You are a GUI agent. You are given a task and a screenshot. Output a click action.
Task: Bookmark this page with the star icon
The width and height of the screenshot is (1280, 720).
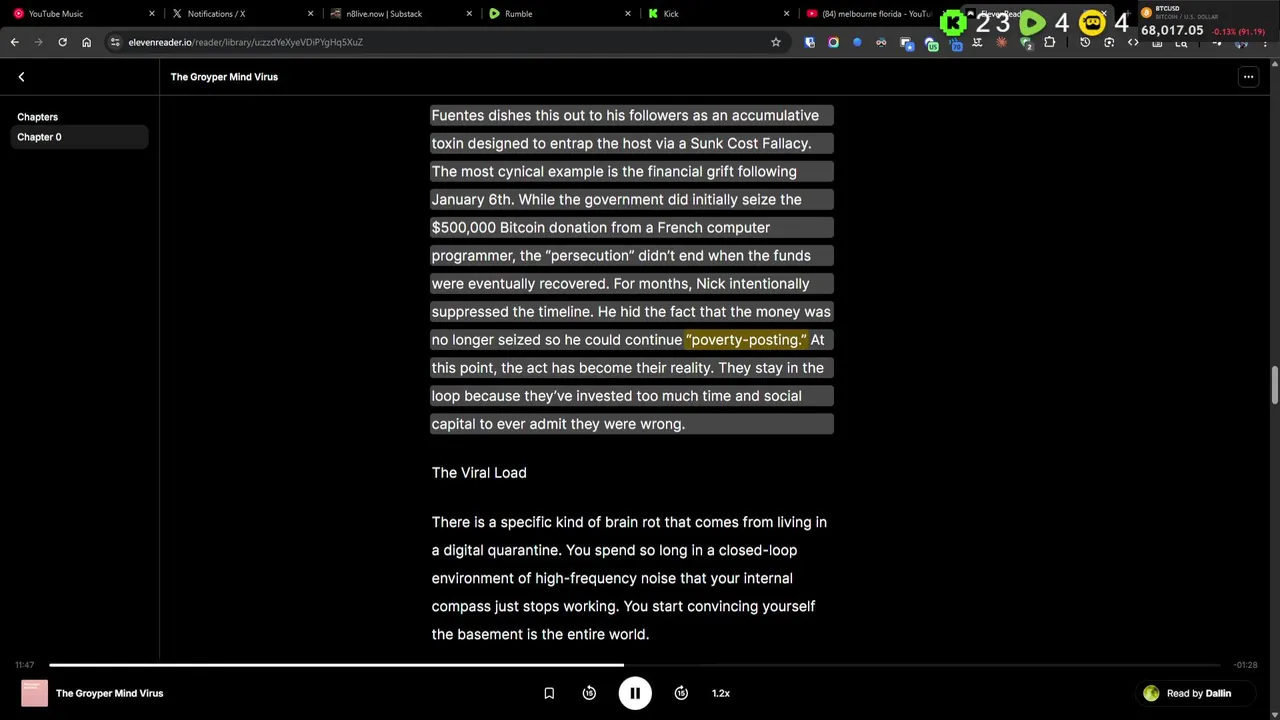point(775,42)
